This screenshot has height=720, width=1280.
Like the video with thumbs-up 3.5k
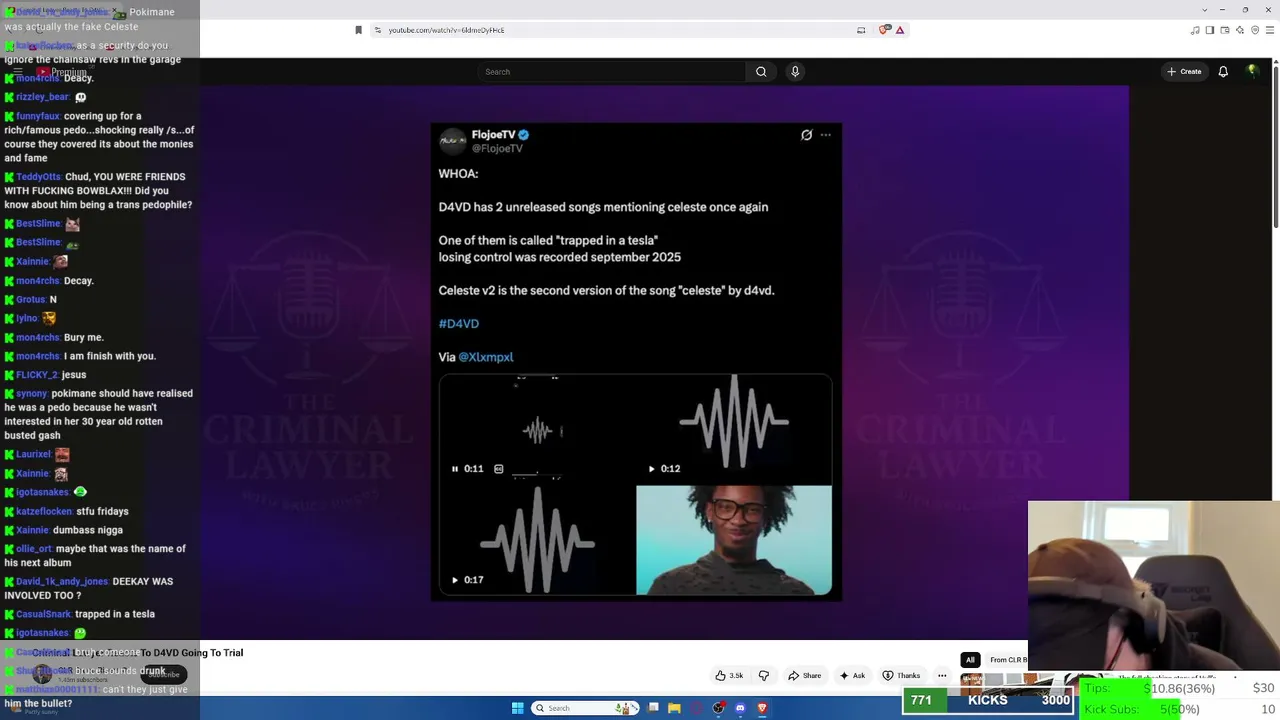point(729,676)
